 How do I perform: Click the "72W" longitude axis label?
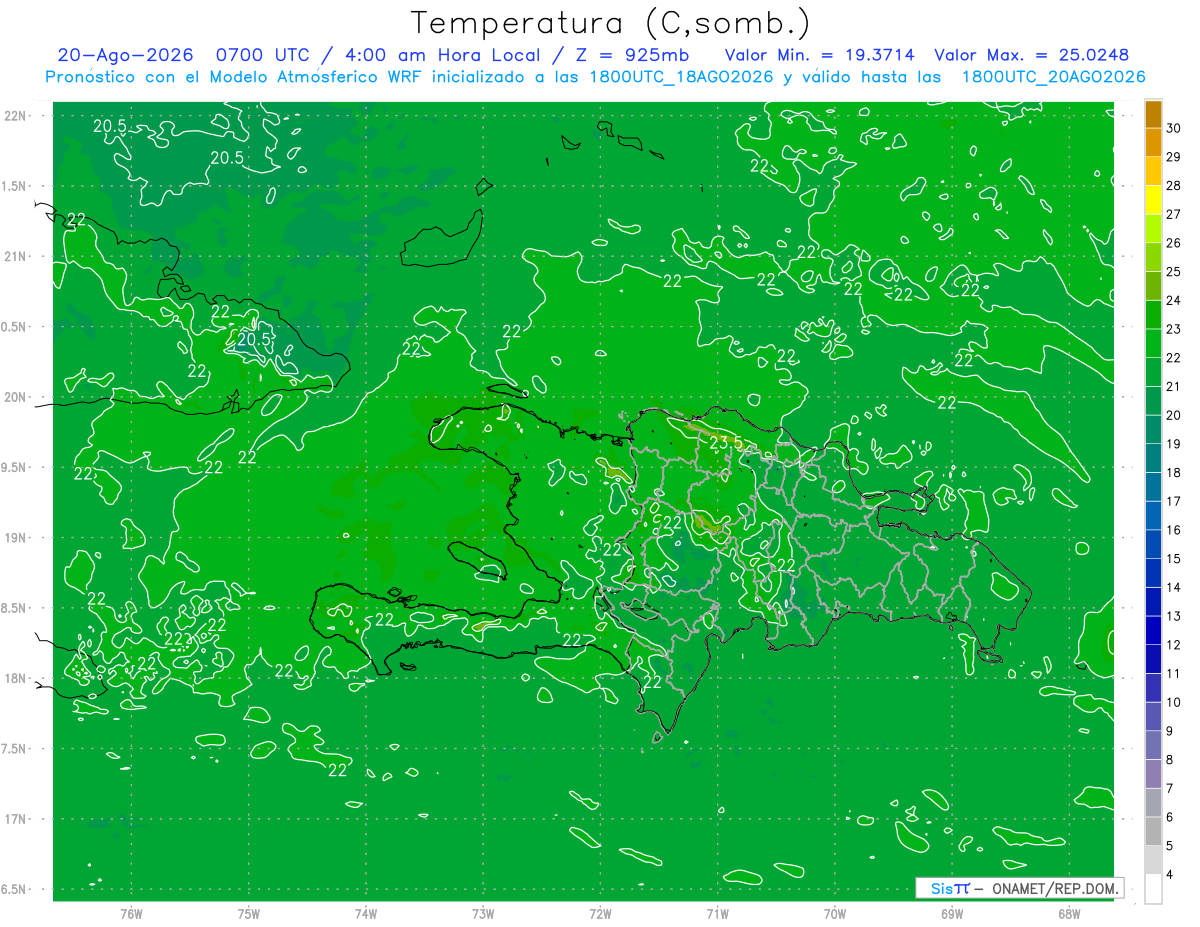click(600, 914)
